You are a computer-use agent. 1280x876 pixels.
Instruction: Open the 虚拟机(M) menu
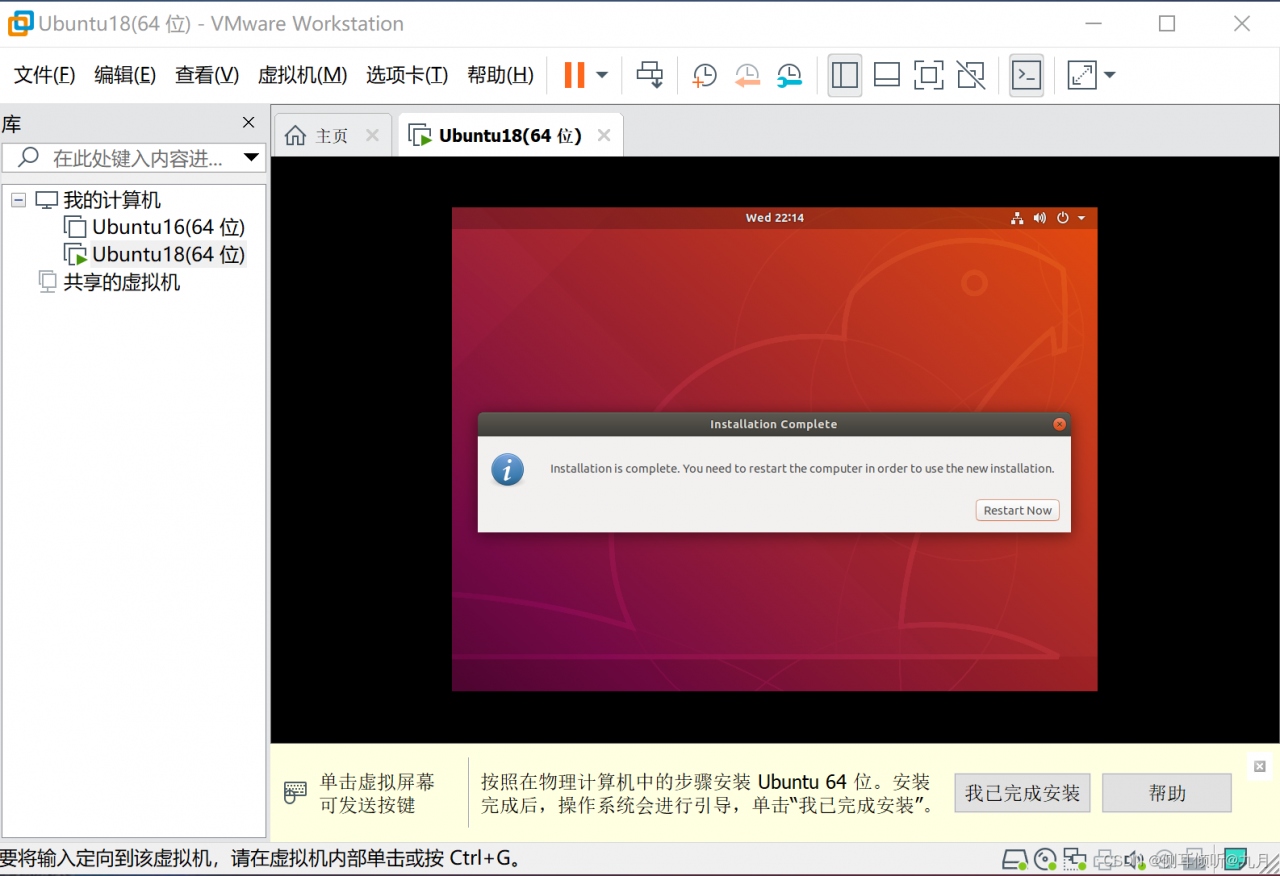pyautogui.click(x=302, y=75)
